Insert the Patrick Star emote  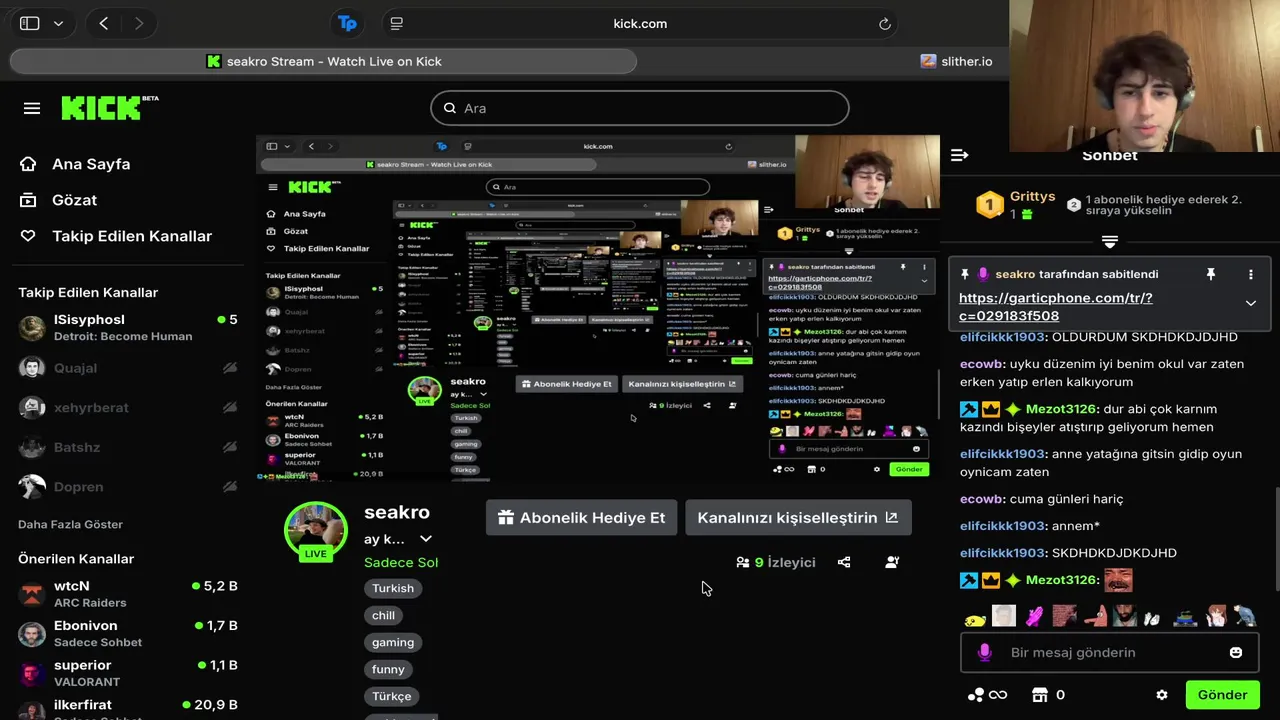tap(1095, 616)
